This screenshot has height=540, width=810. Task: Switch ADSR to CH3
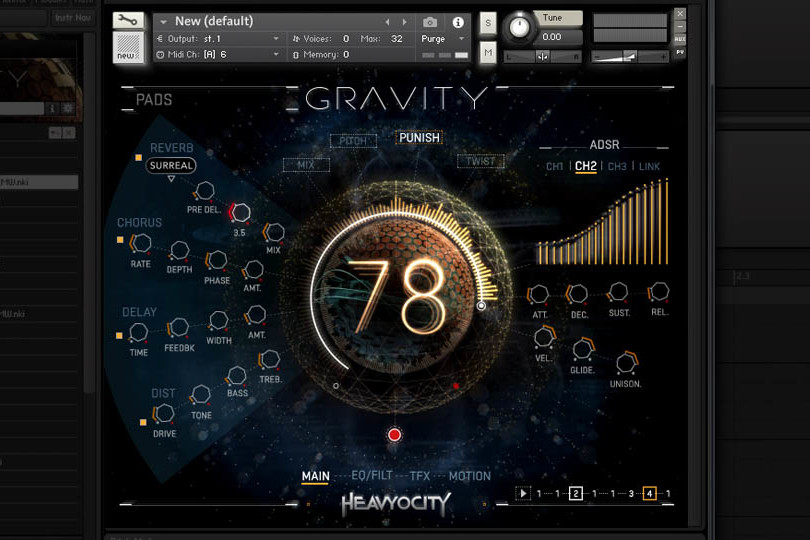(617, 166)
